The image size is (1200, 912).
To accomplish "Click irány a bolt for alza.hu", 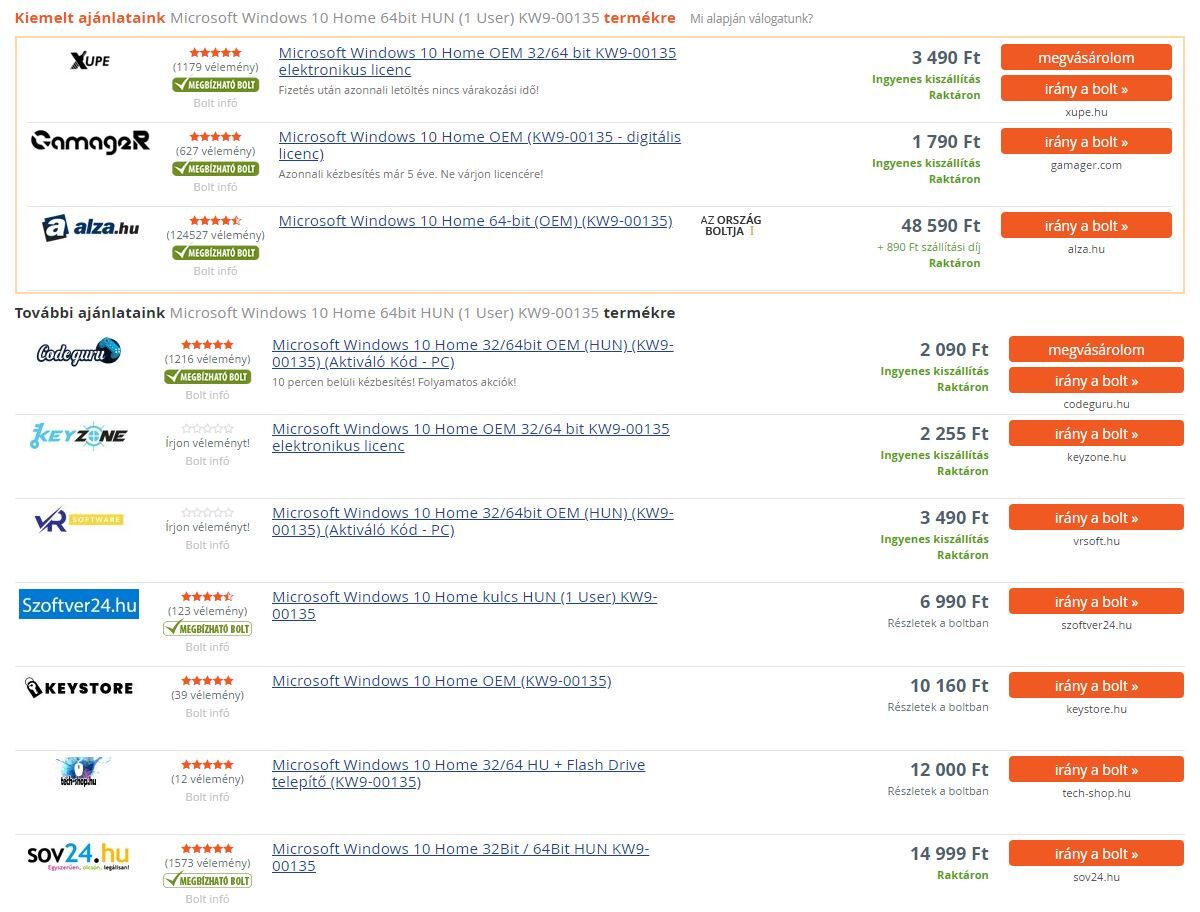I will (x=1086, y=226).
